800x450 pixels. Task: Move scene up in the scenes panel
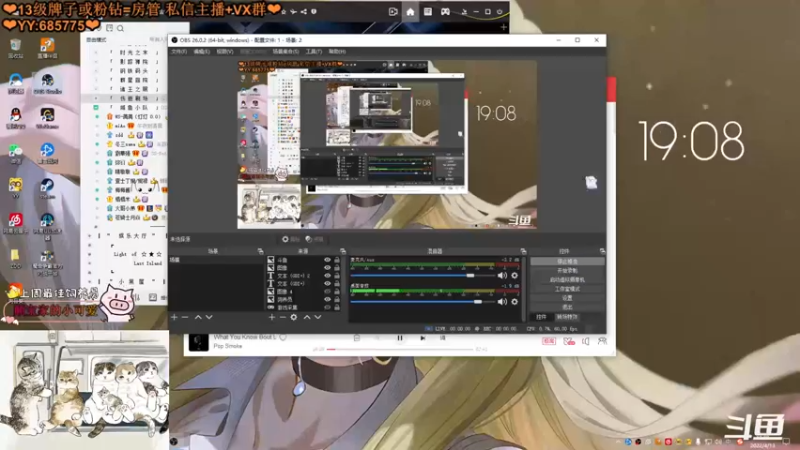click(198, 317)
